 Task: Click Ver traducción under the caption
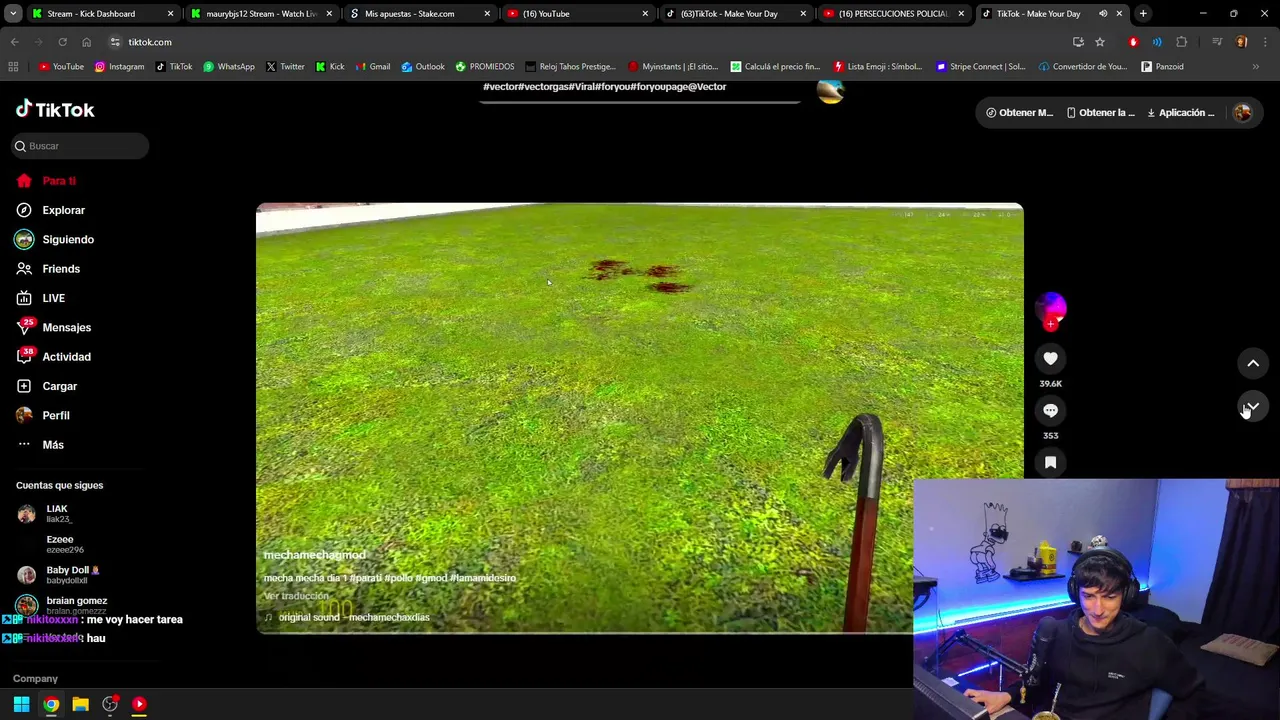click(296, 596)
